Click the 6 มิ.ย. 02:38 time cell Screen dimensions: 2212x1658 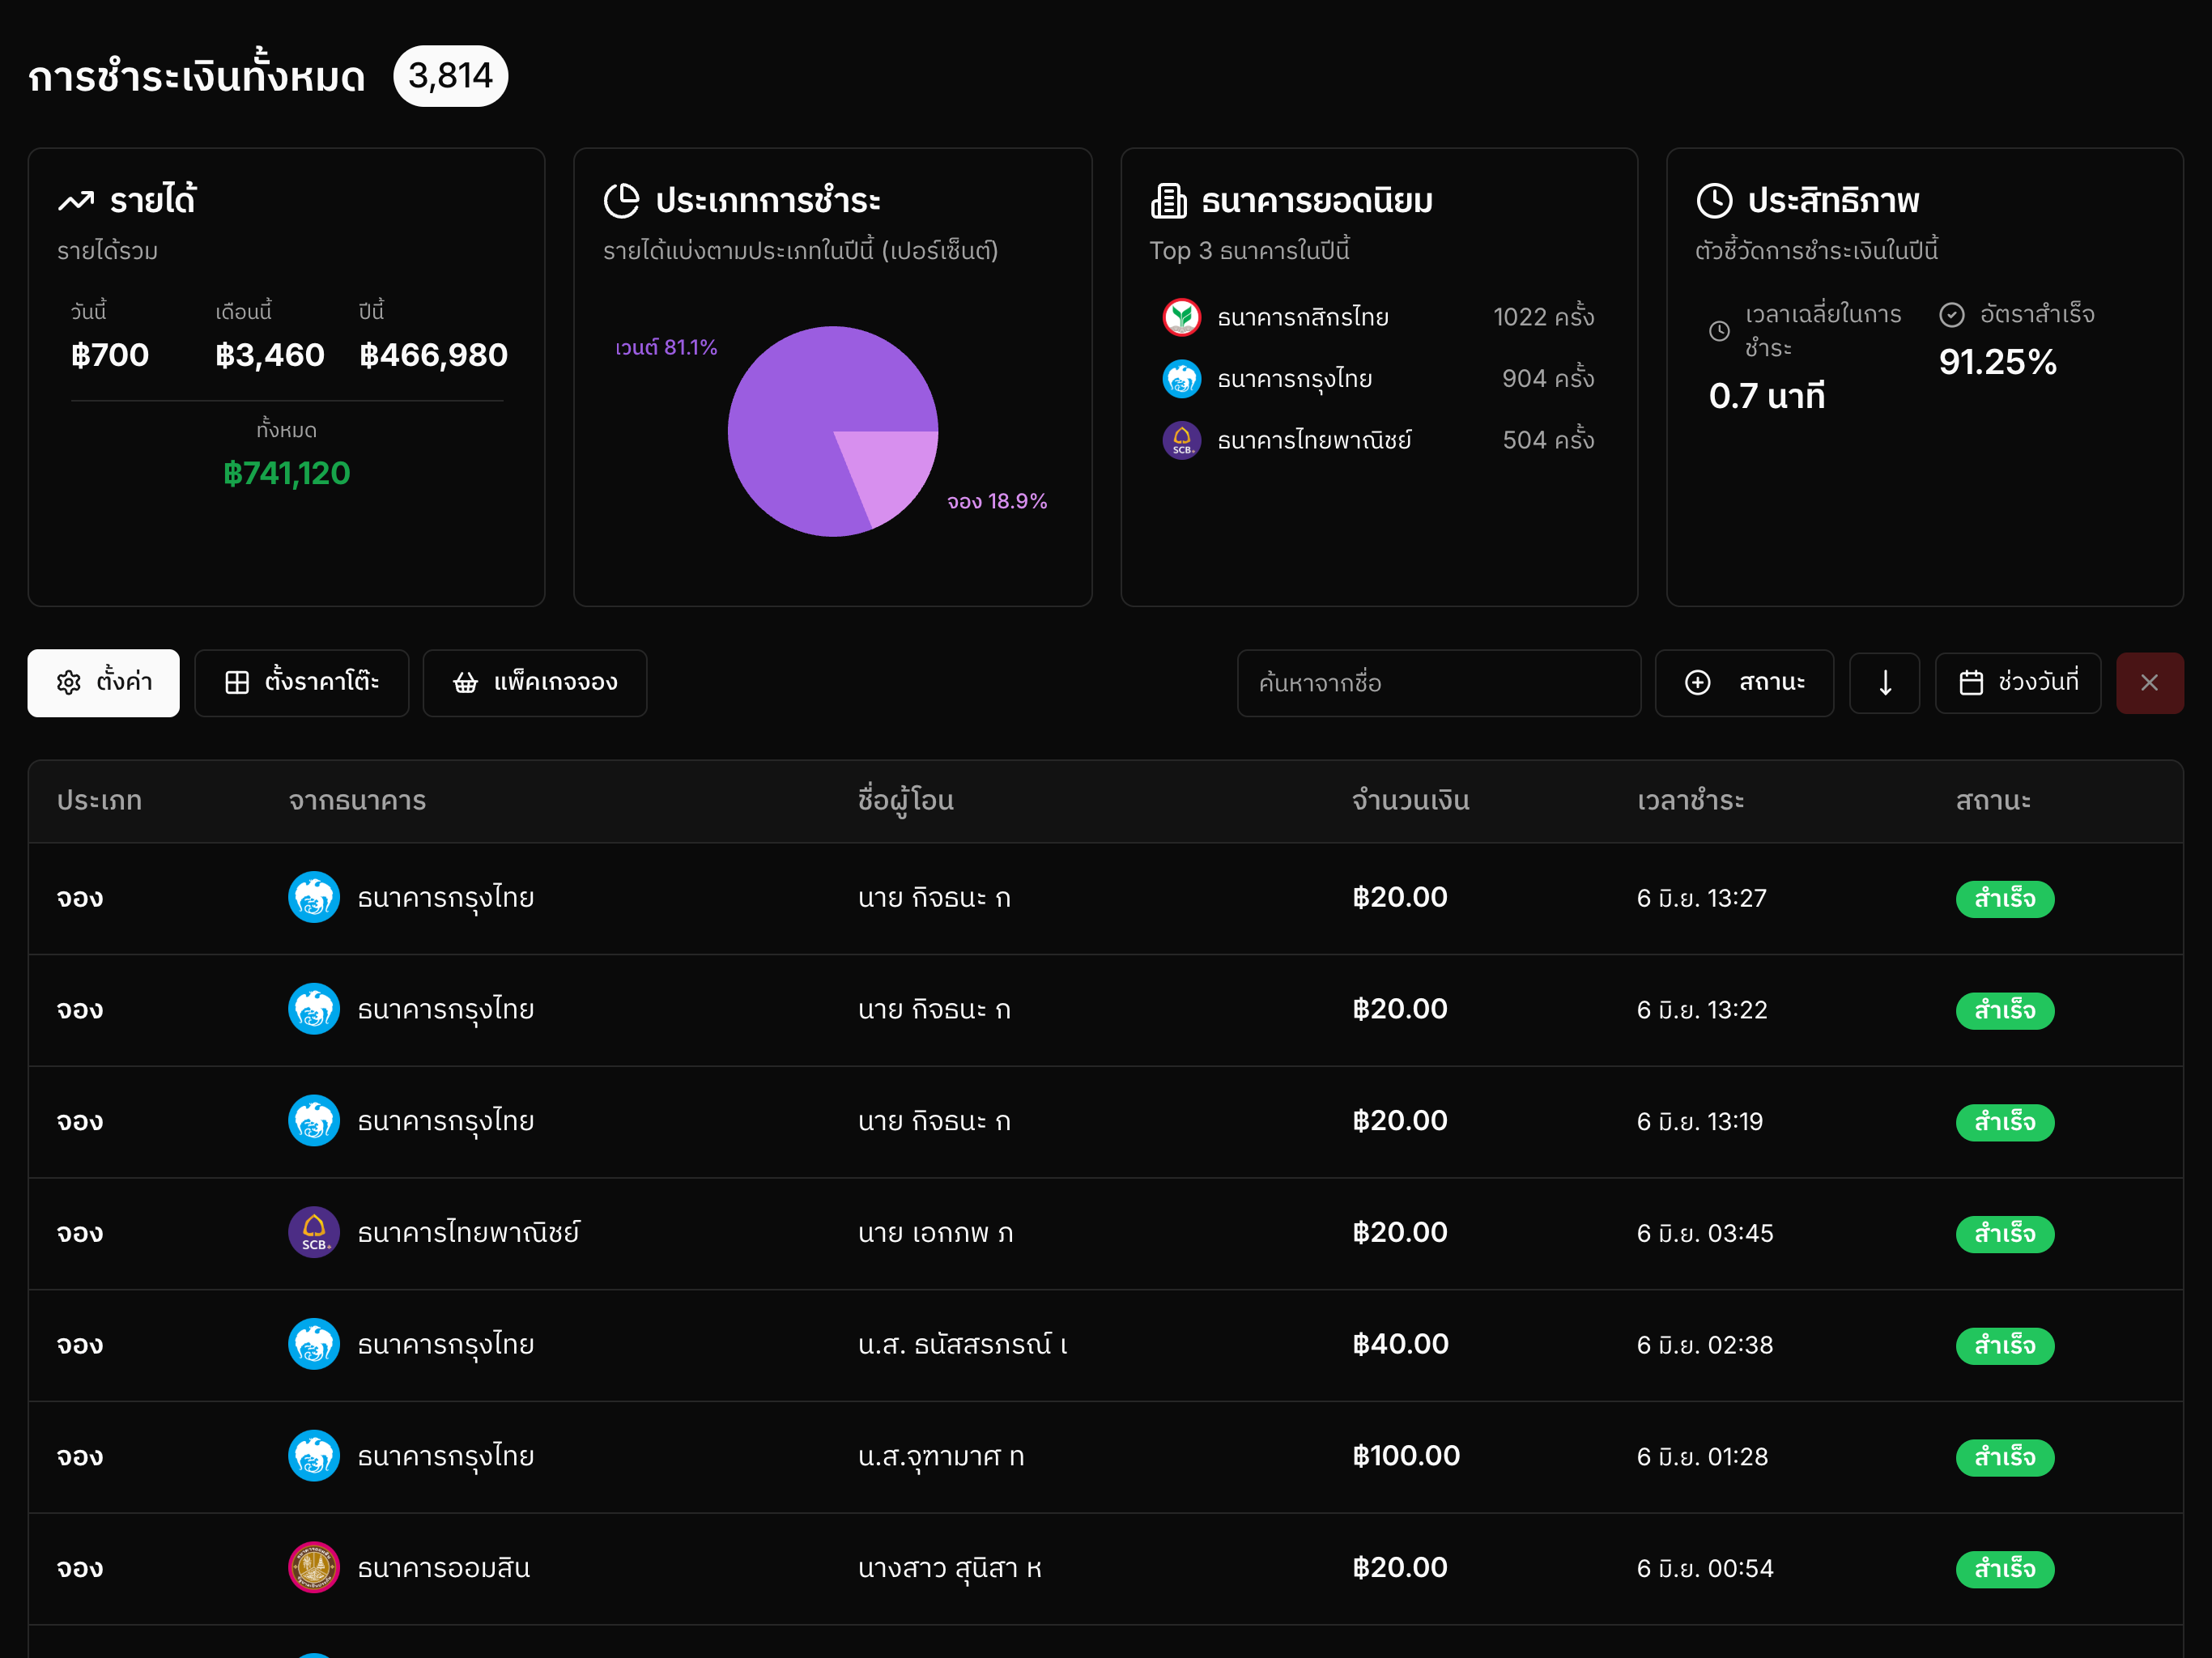(x=1704, y=1345)
